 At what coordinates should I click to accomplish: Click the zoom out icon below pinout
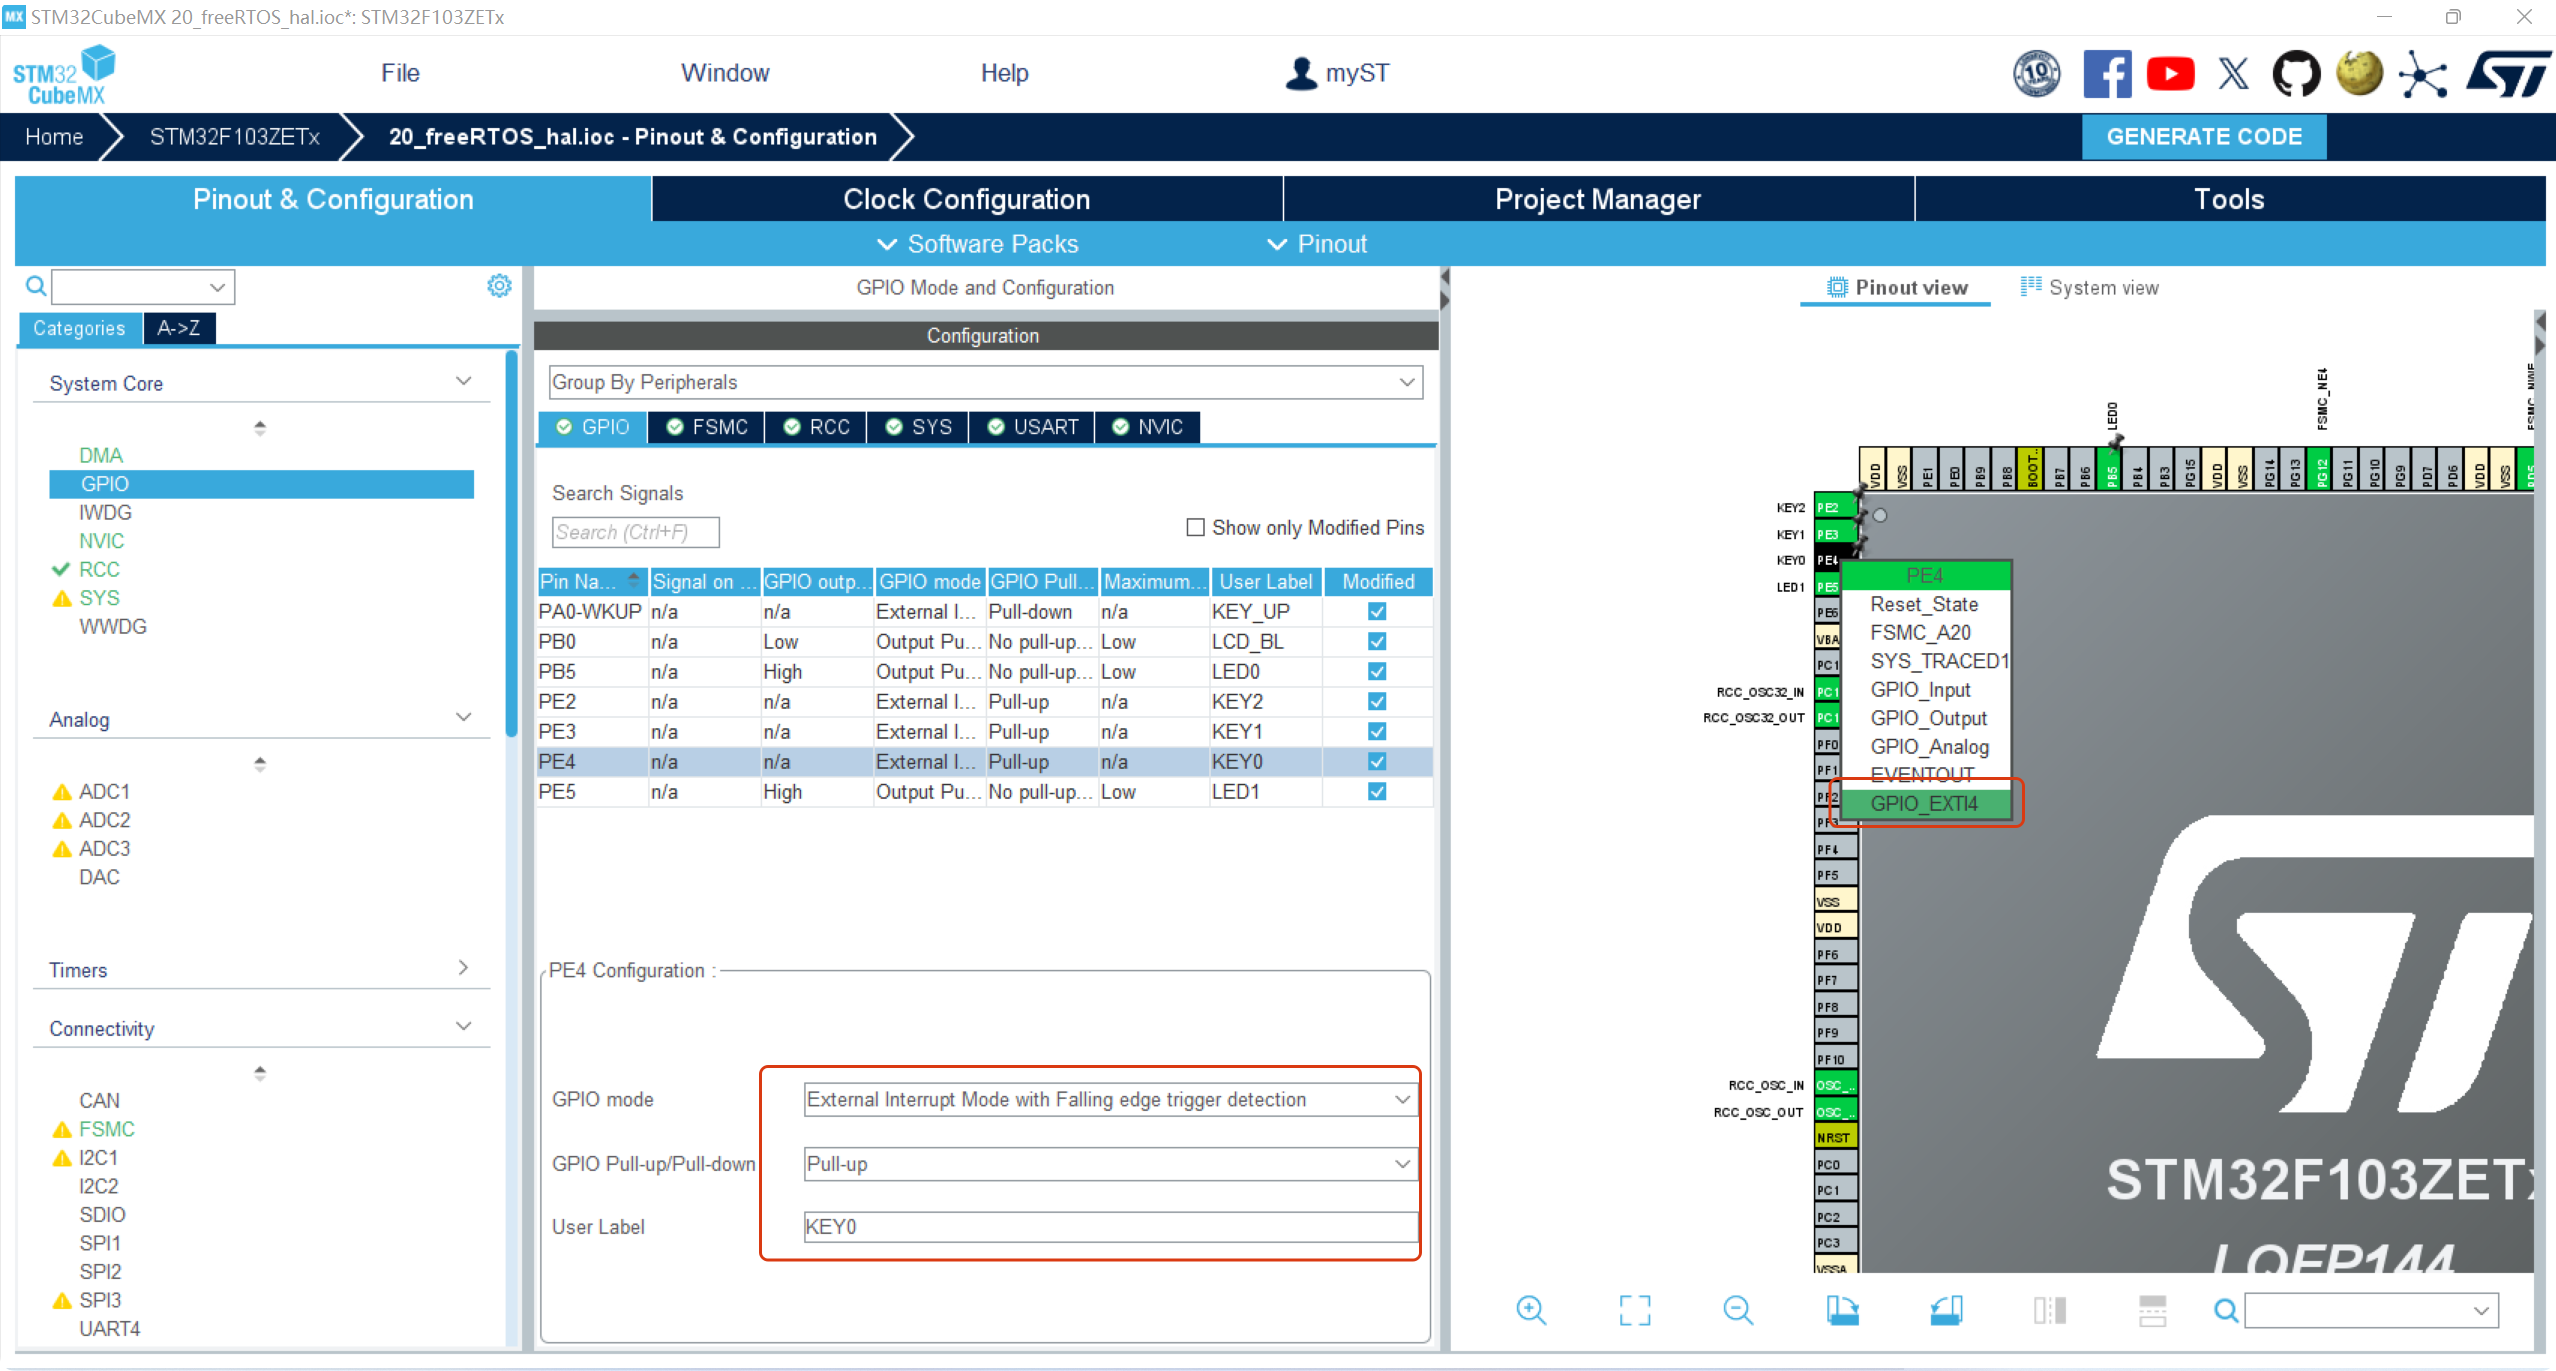[x=1738, y=1310]
